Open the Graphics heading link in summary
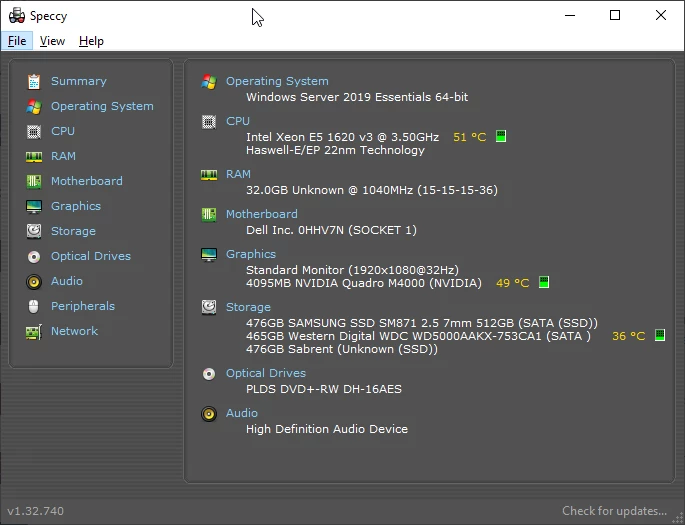 click(x=251, y=254)
